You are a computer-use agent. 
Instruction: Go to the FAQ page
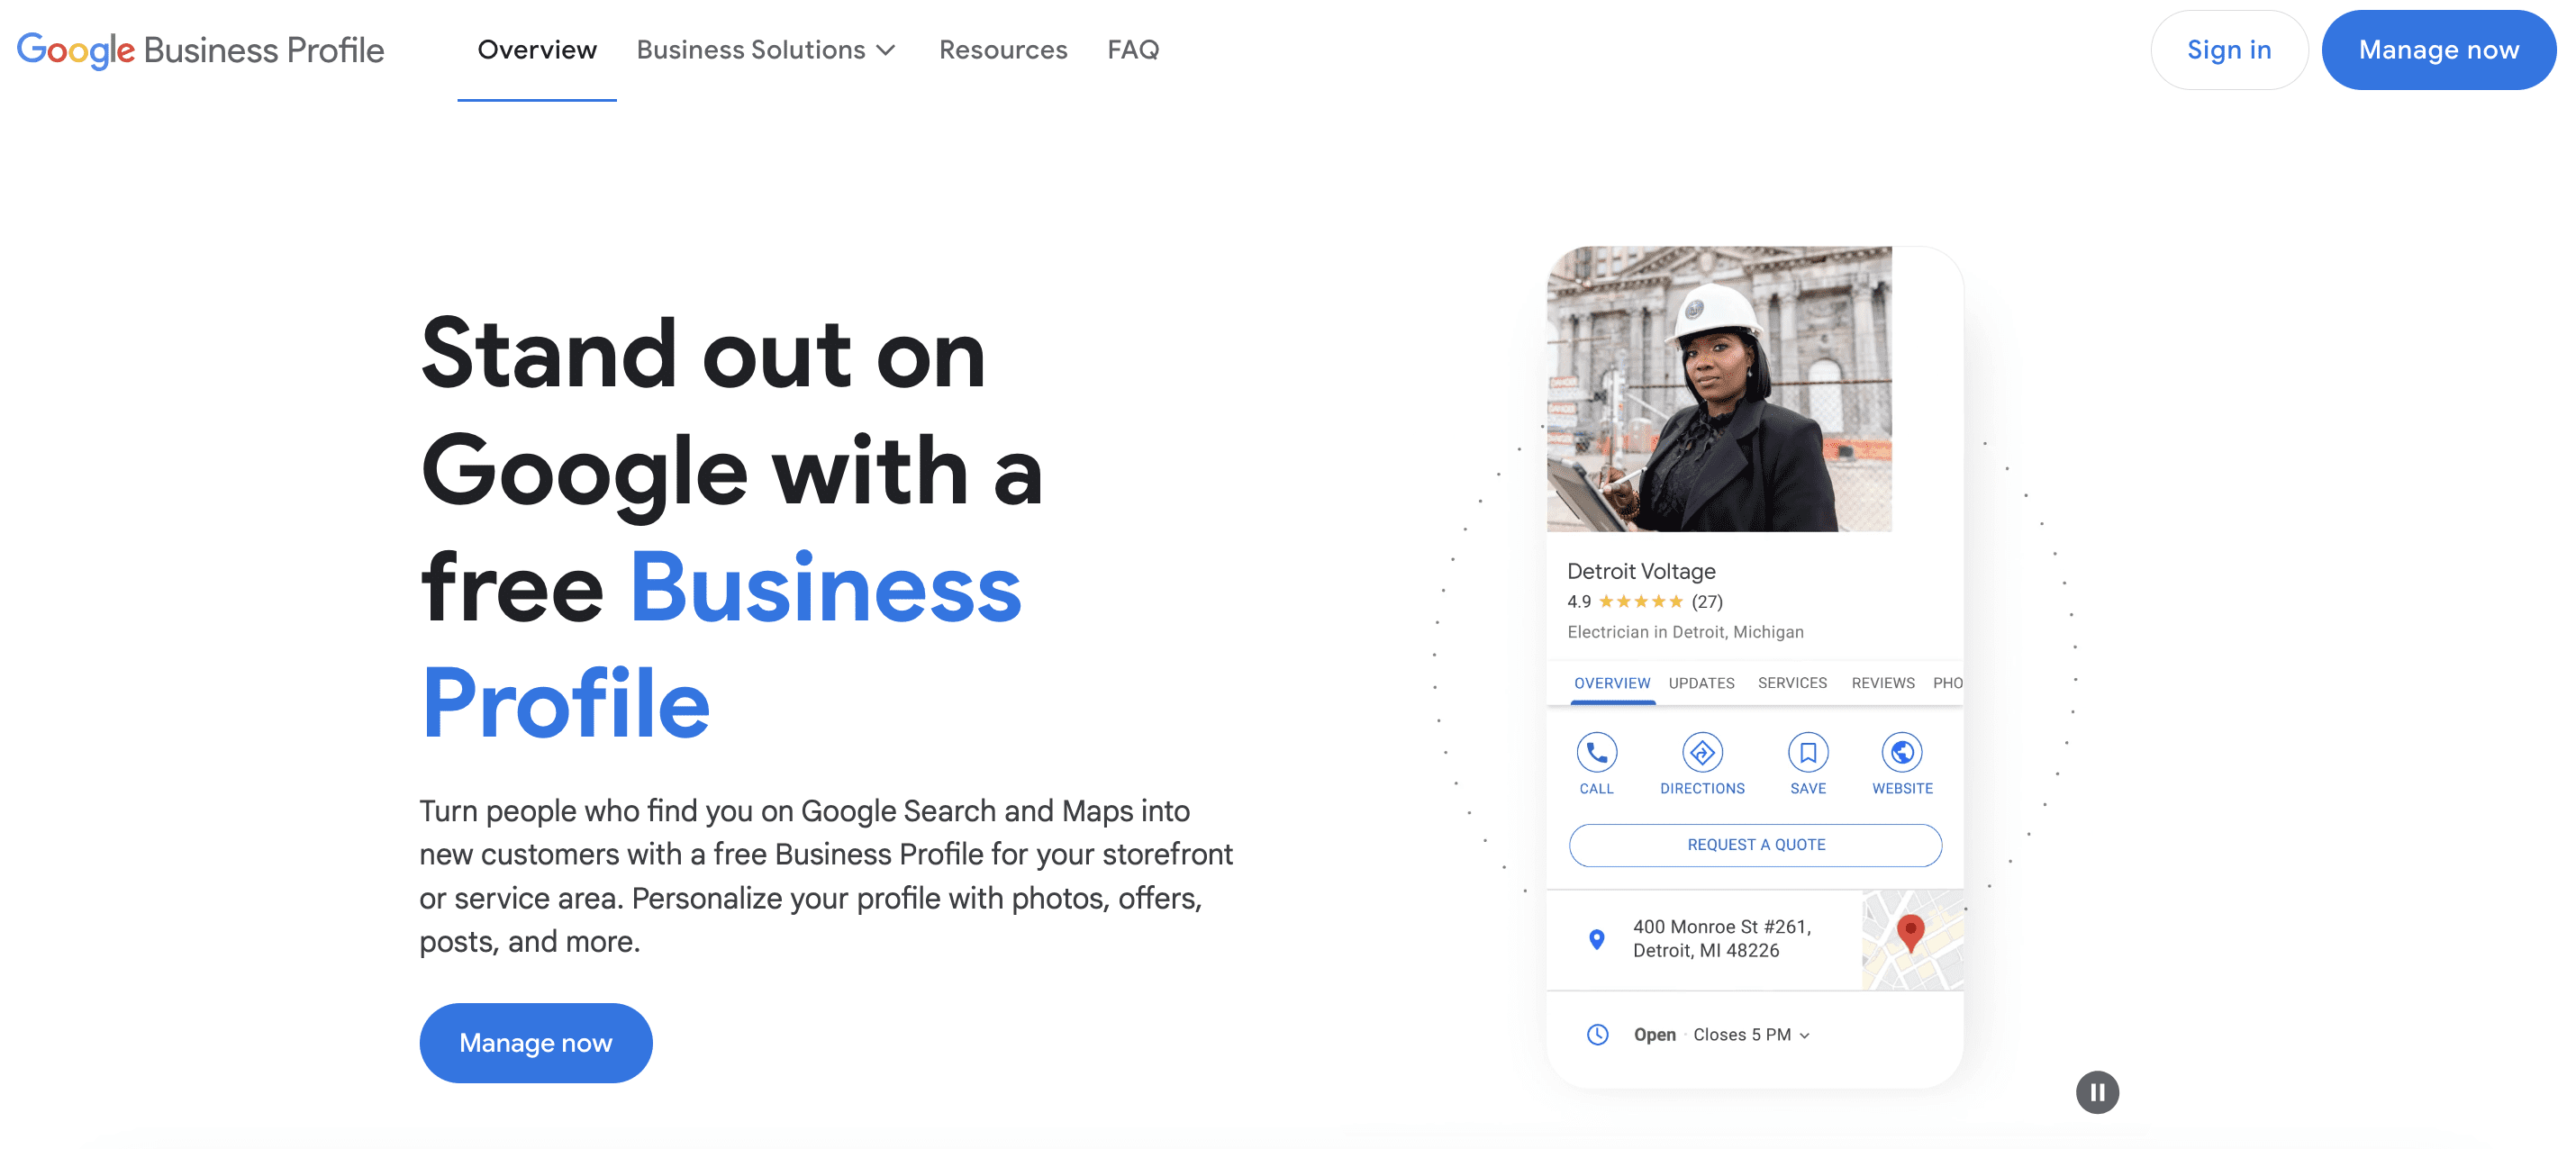click(1133, 50)
